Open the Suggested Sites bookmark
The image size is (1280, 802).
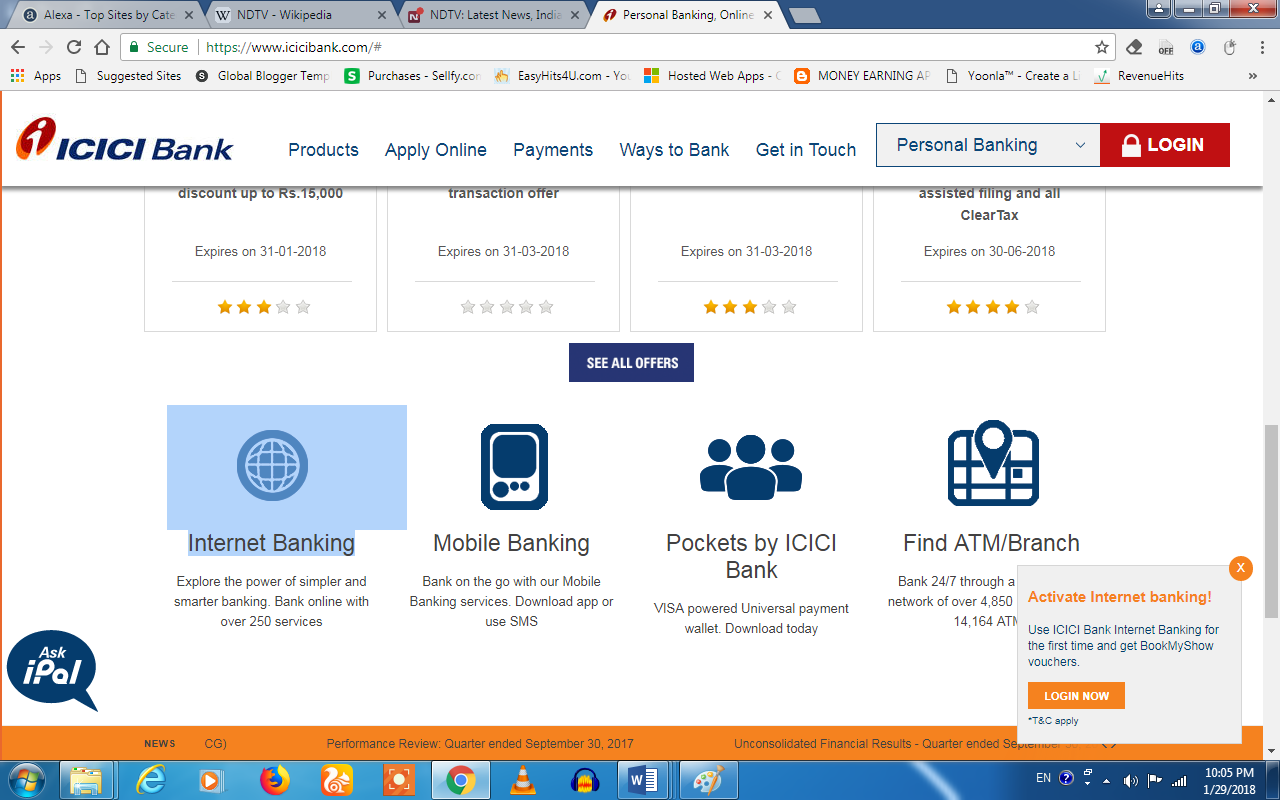coord(128,76)
